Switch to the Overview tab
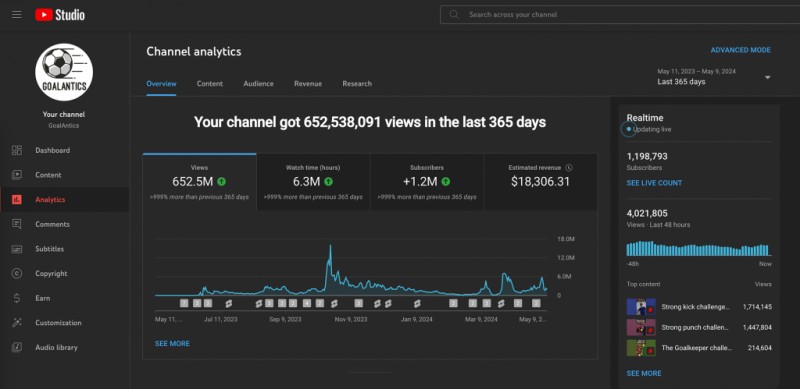800x389 pixels. (161, 84)
